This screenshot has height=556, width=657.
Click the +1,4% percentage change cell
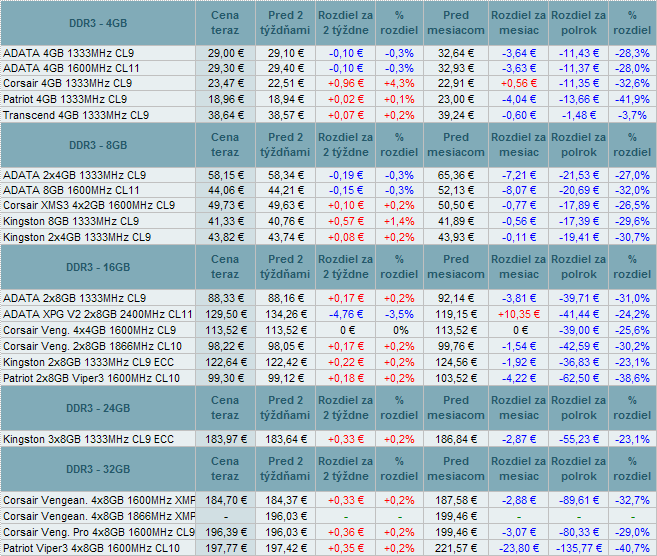click(399, 221)
